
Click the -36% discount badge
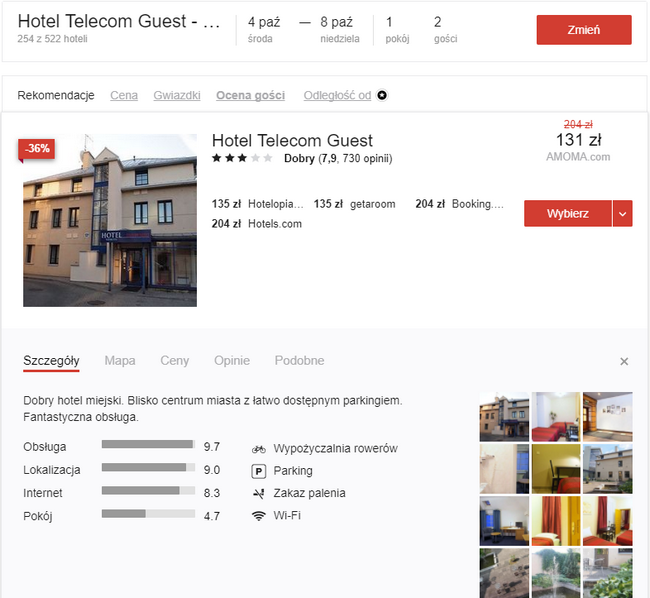(x=37, y=149)
